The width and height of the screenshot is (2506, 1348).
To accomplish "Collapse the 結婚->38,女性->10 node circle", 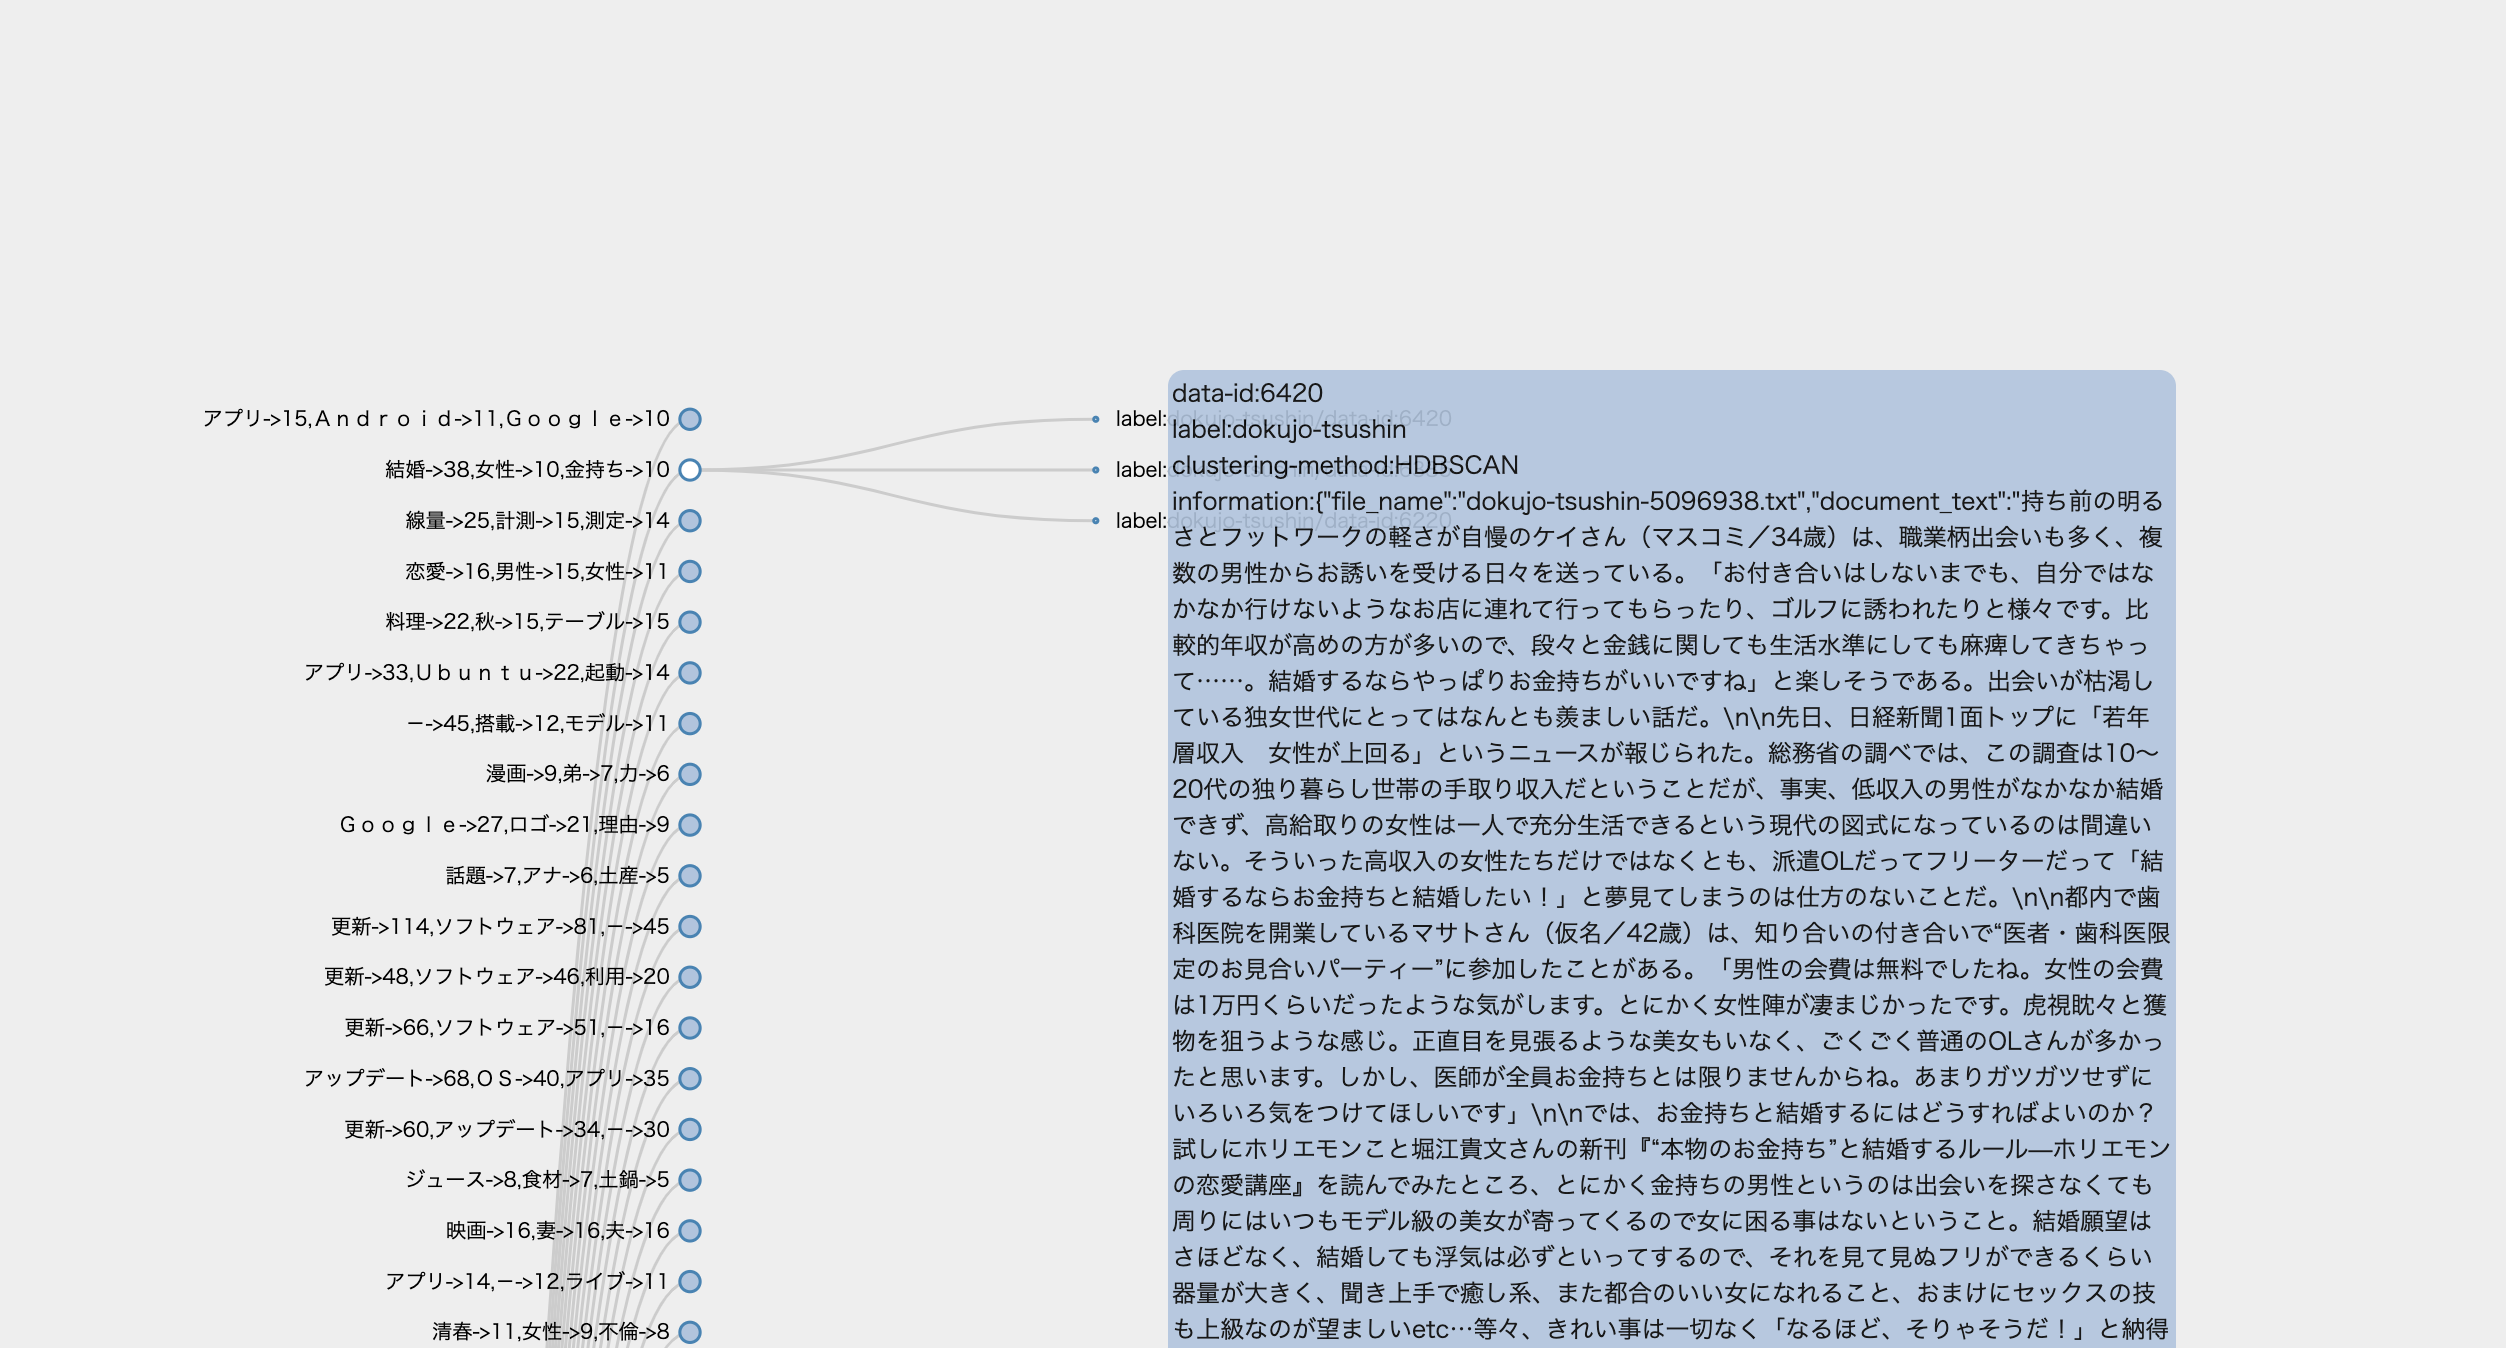I will tap(690, 470).
